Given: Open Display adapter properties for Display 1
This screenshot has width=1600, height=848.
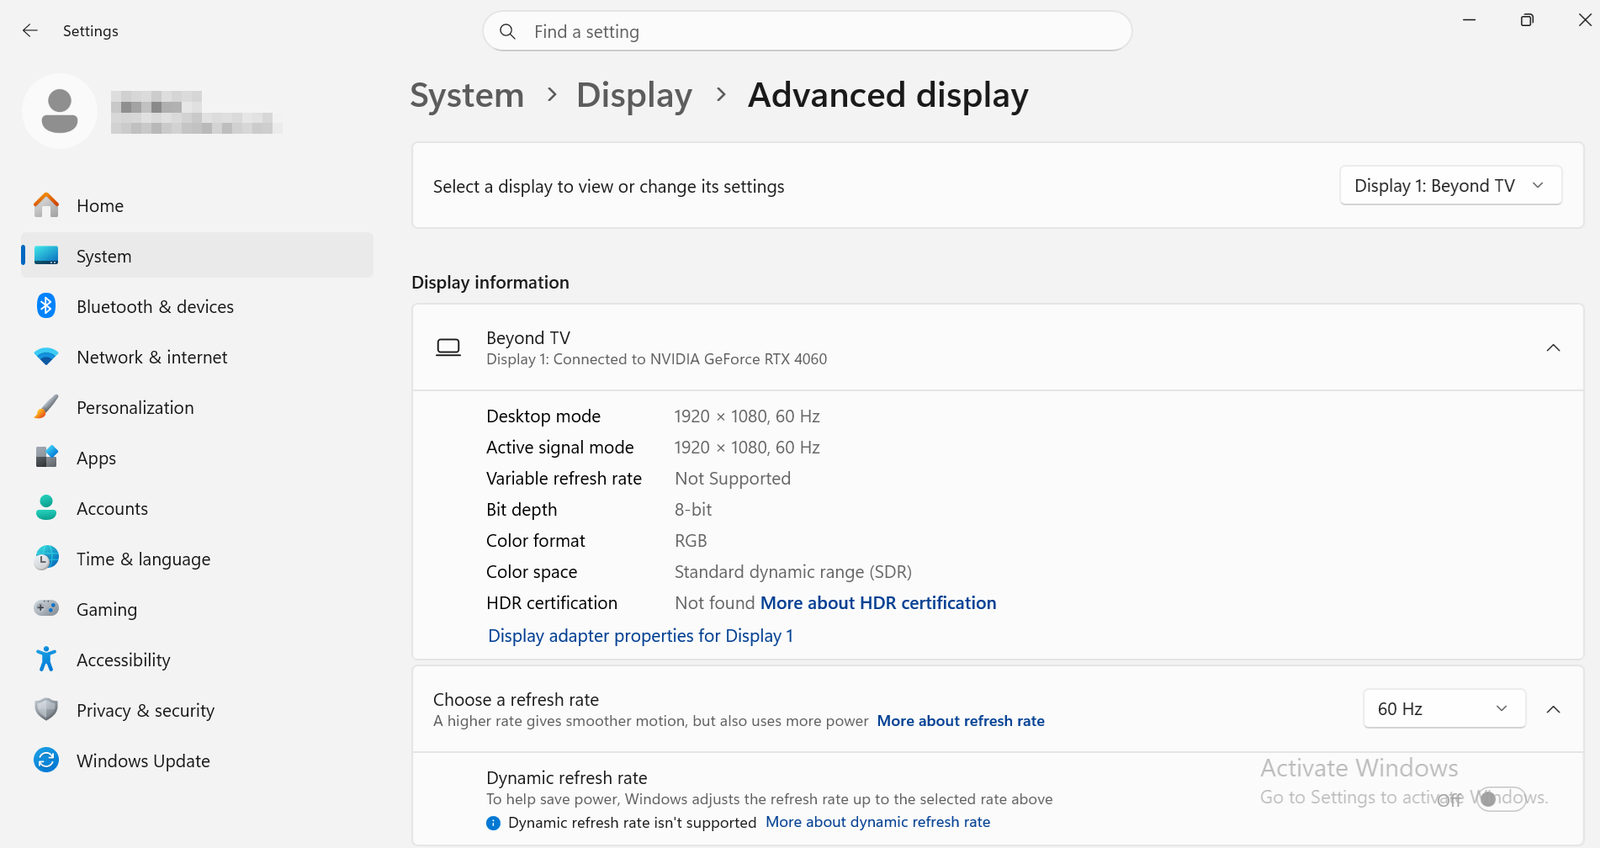Looking at the screenshot, I should (x=640, y=636).
